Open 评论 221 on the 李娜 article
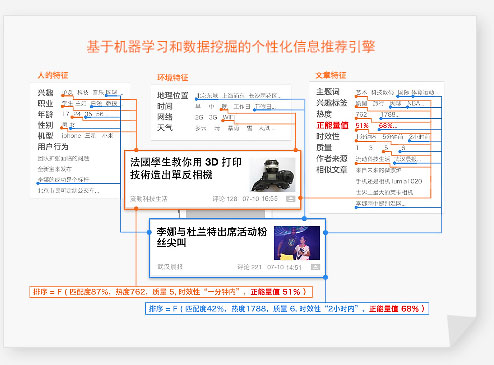494x365 pixels. 249,267
